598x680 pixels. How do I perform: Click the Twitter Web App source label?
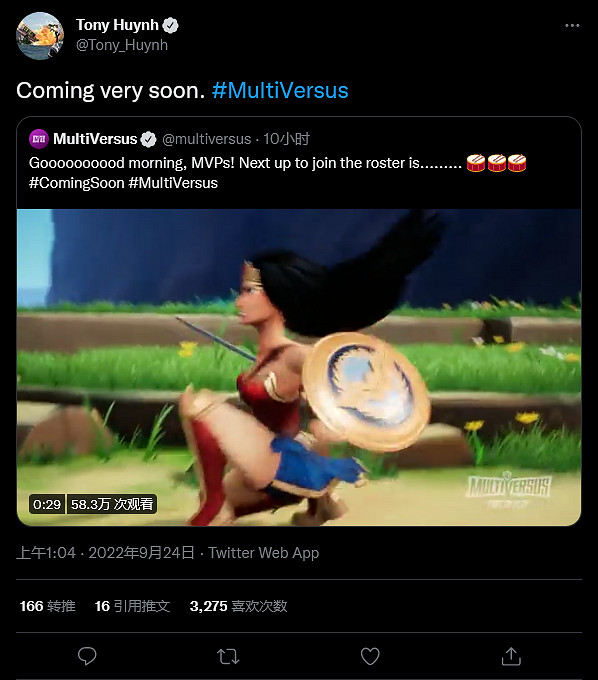click(x=264, y=553)
